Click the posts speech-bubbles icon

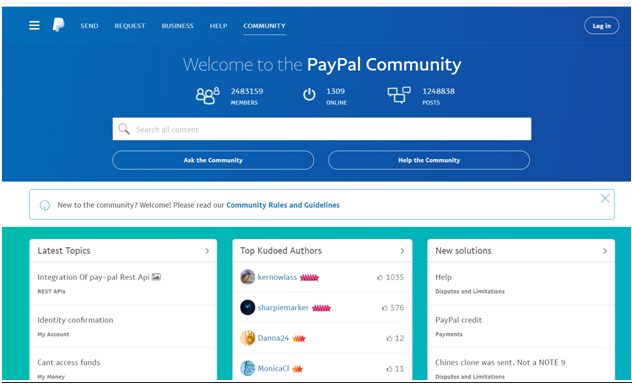pos(399,95)
